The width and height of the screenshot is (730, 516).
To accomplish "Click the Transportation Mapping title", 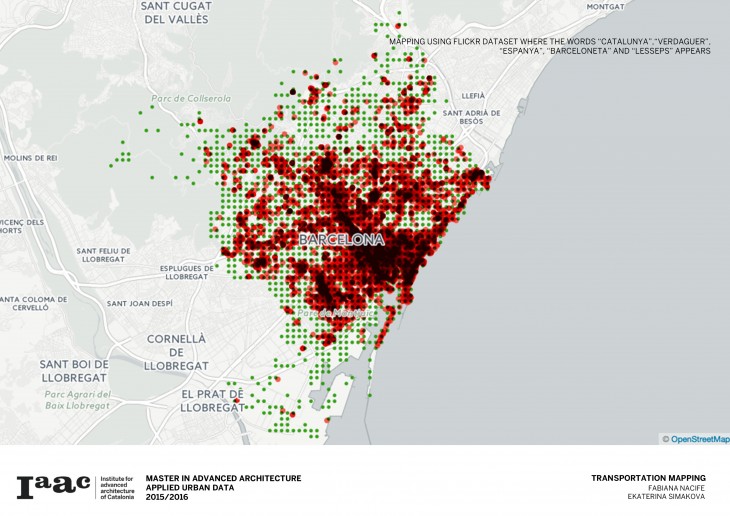I will point(648,478).
